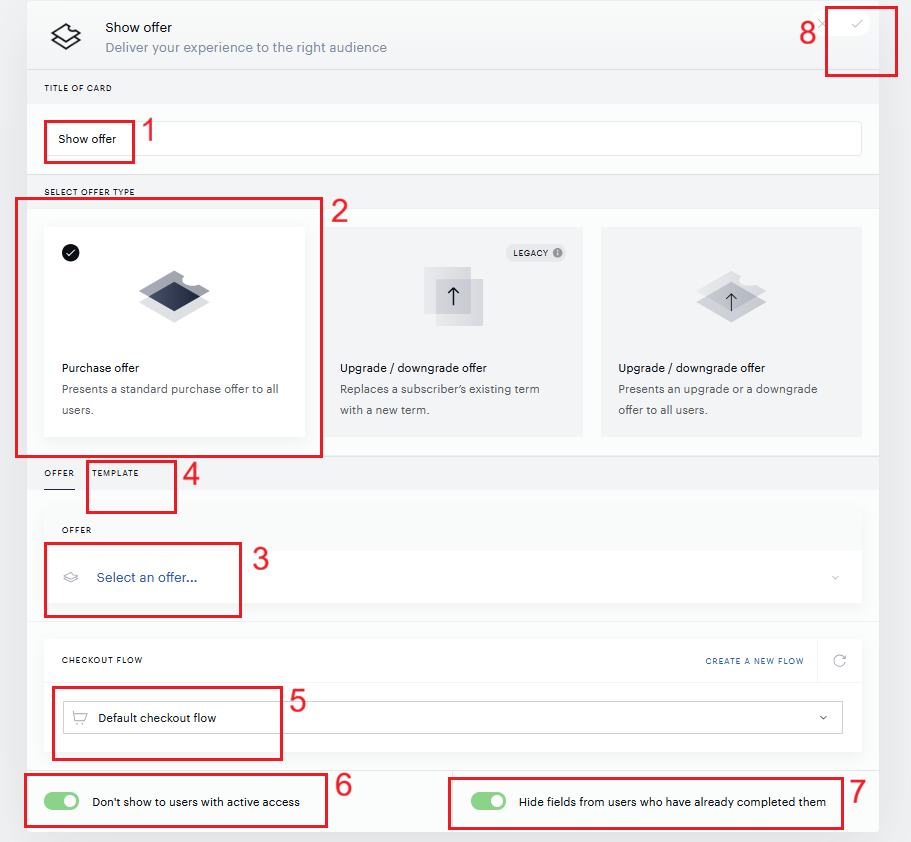Select the Purchase offer radio checkmark
The height and width of the screenshot is (842, 911).
71,253
